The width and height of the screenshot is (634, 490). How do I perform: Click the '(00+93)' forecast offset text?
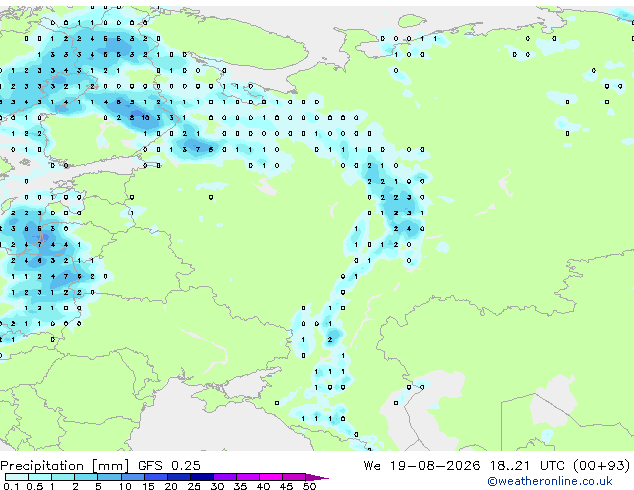tap(602, 466)
